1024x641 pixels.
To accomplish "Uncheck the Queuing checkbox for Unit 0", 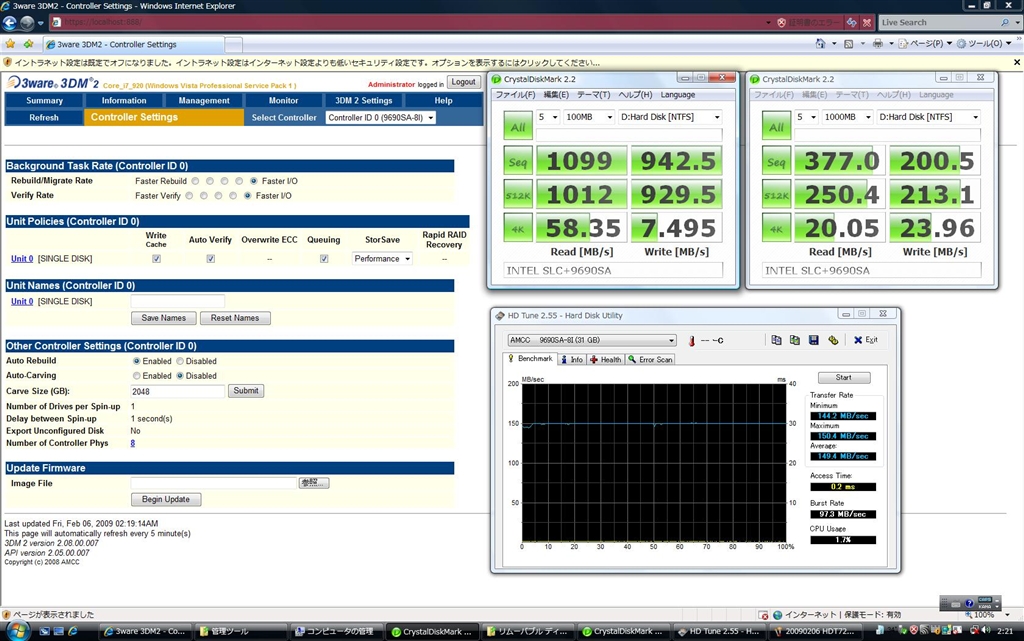I will point(324,259).
